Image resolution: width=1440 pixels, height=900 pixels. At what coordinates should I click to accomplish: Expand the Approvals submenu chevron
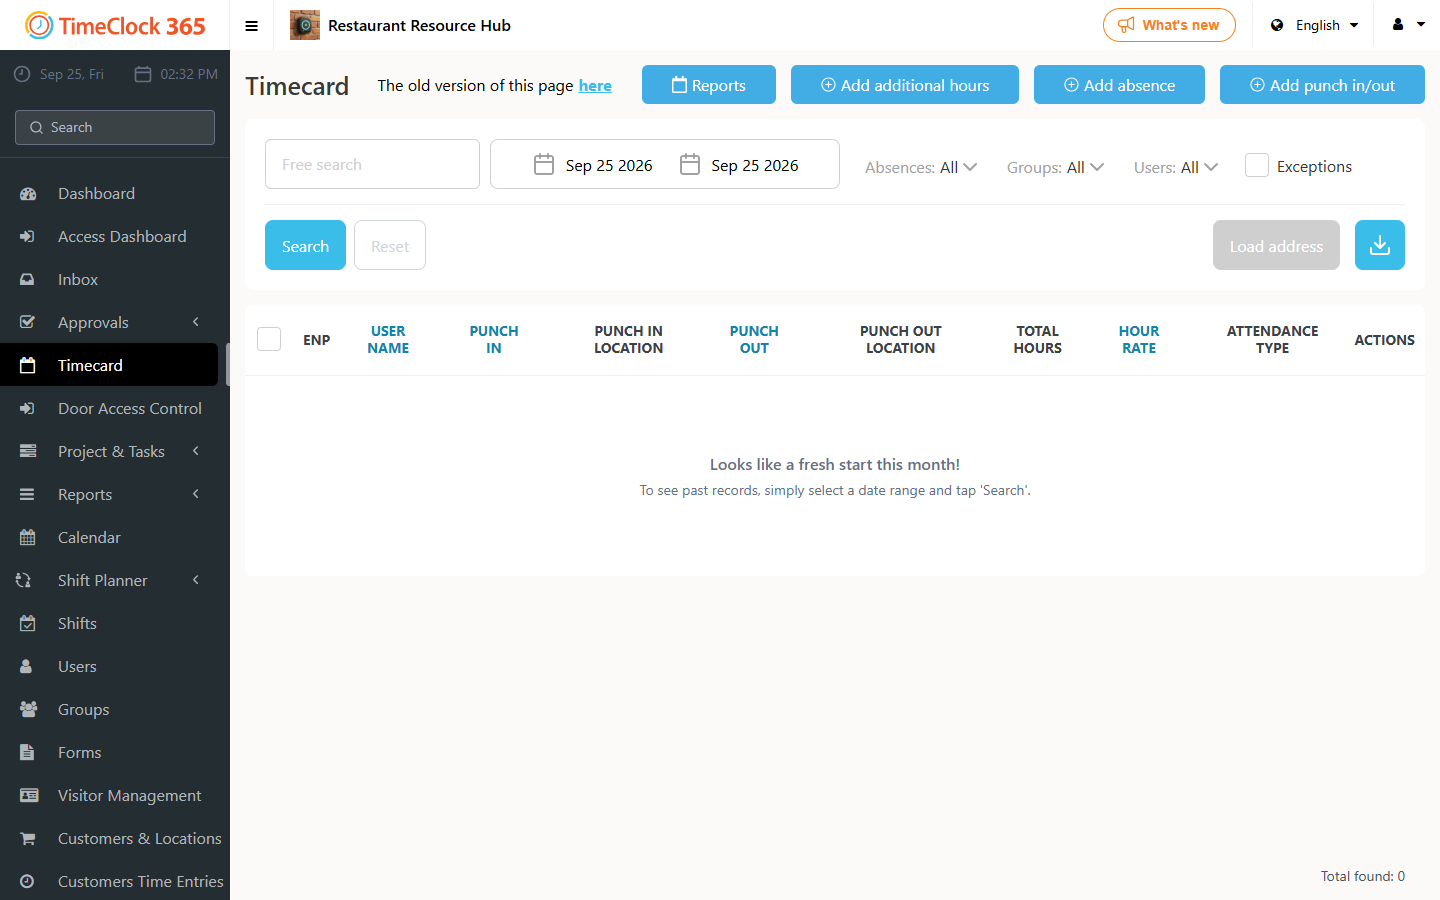click(x=196, y=322)
